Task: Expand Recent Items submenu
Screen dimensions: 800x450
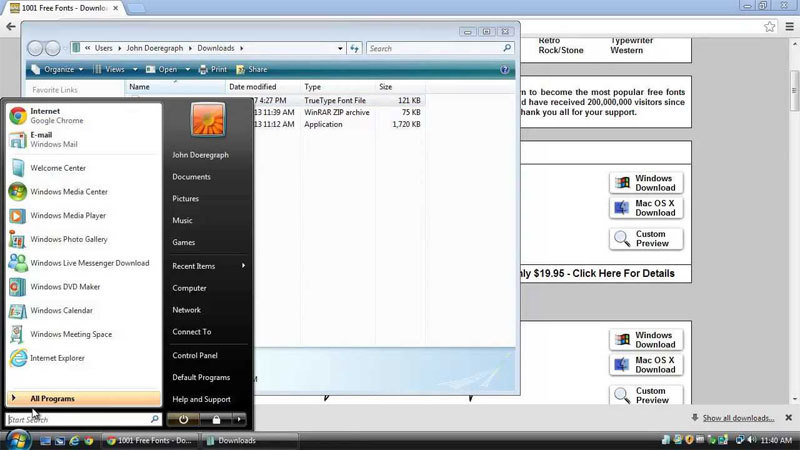Action: coord(208,266)
